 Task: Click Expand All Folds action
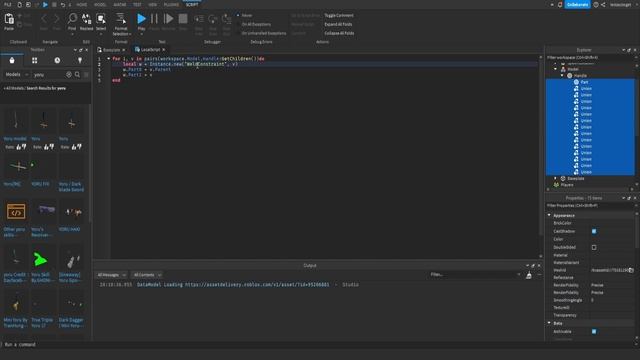[x=338, y=24]
